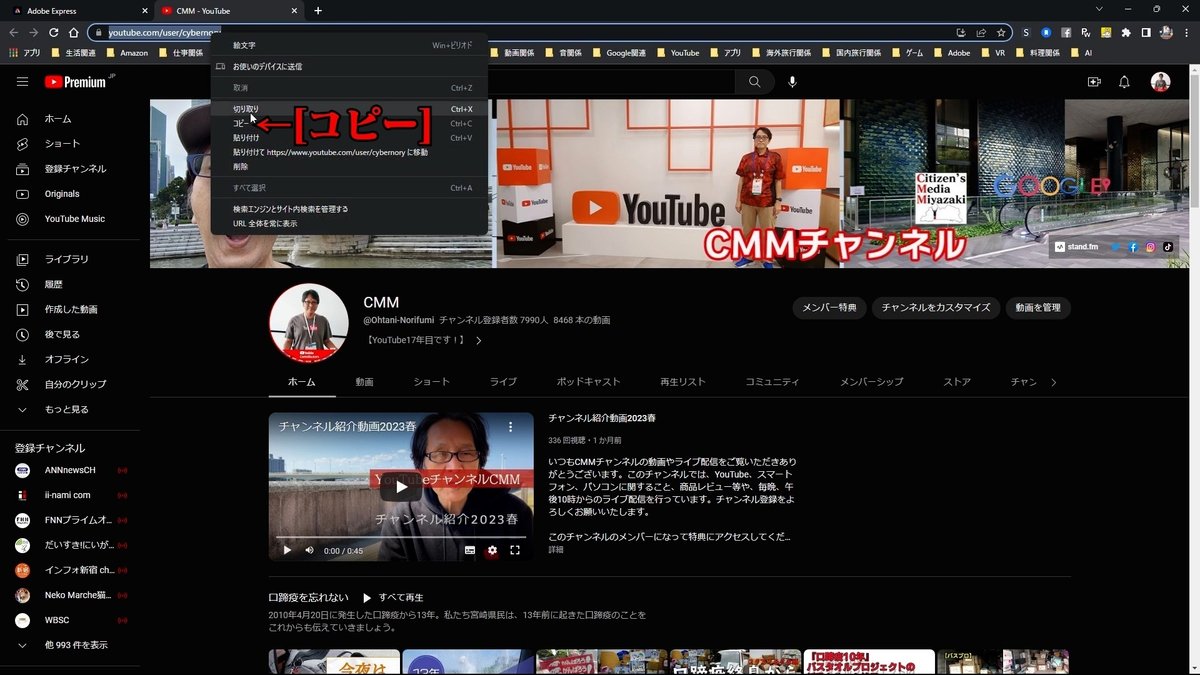The width and height of the screenshot is (1200, 675).
Task: Choose 切り取り in the context menu
Action: click(x=349, y=109)
